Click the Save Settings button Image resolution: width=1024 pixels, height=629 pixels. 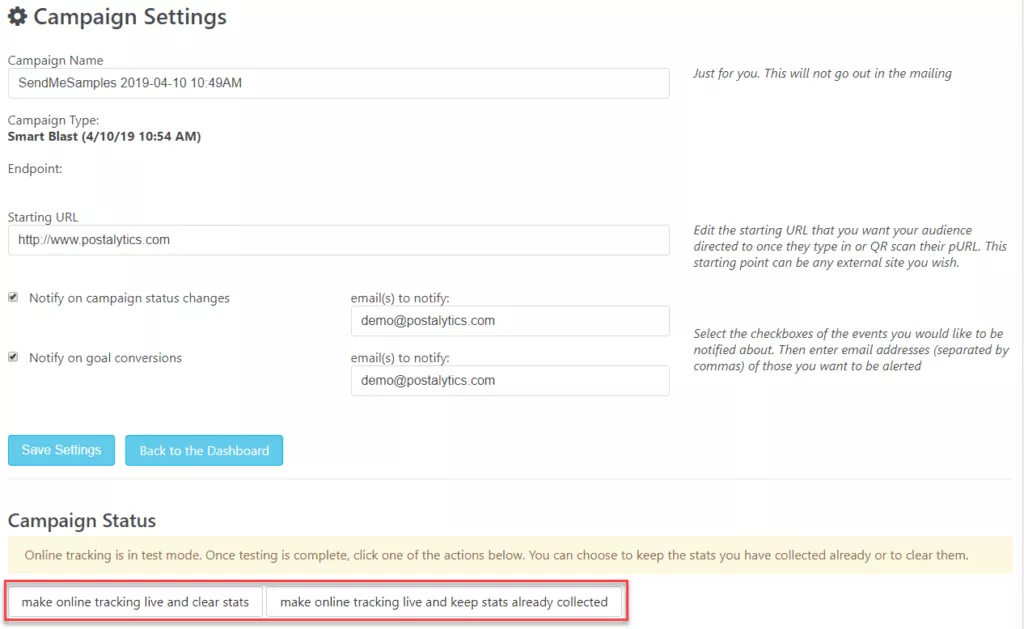(61, 450)
